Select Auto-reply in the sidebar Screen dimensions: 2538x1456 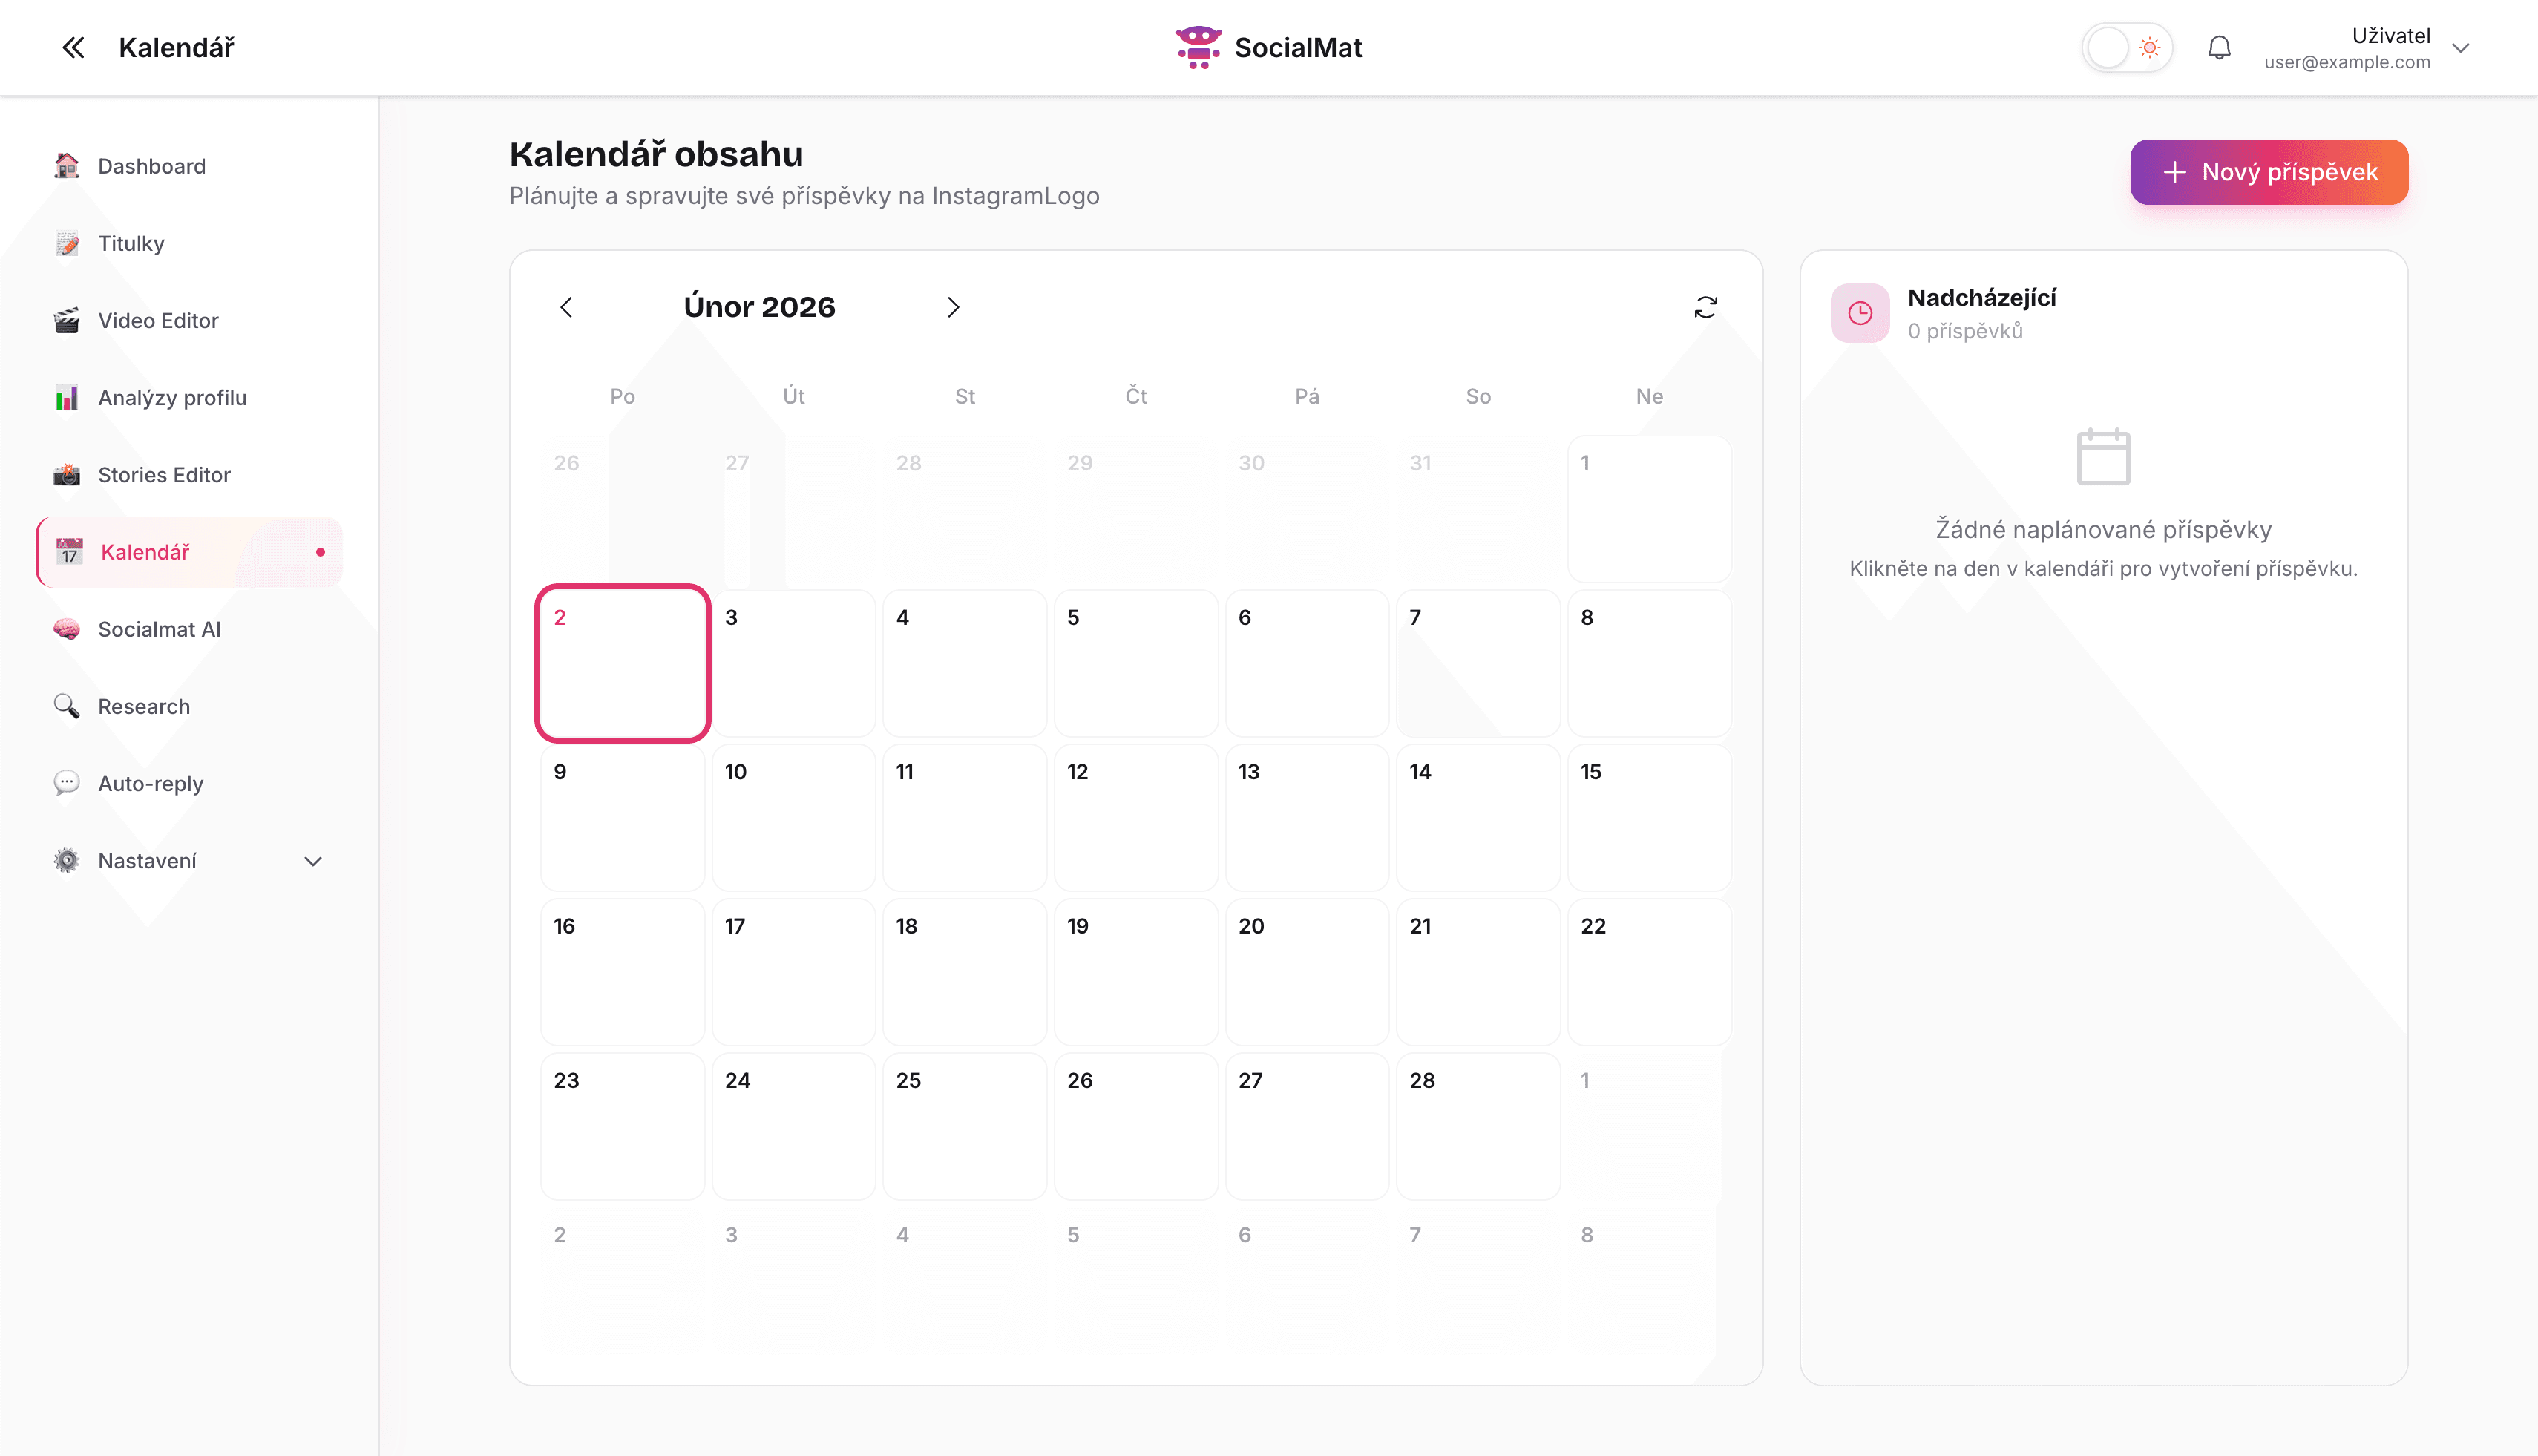(x=150, y=783)
